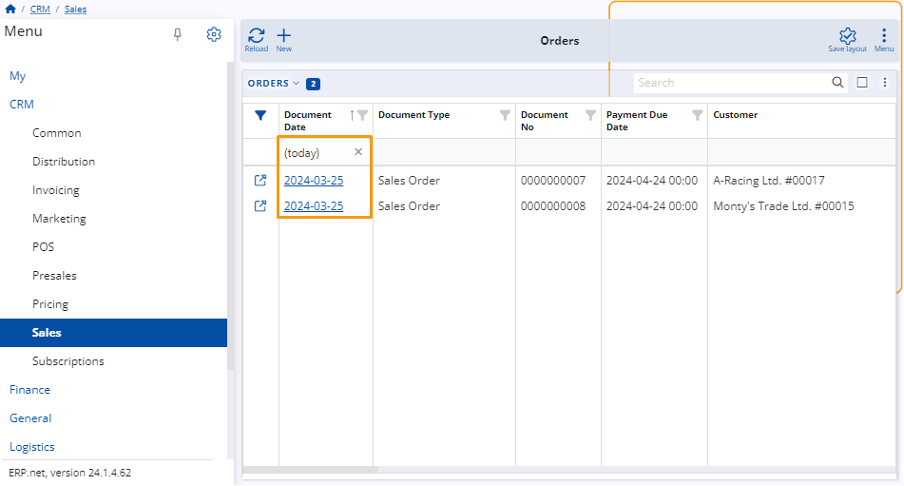Sort by Document Date column header
This screenshot has width=904, height=486.
point(308,120)
